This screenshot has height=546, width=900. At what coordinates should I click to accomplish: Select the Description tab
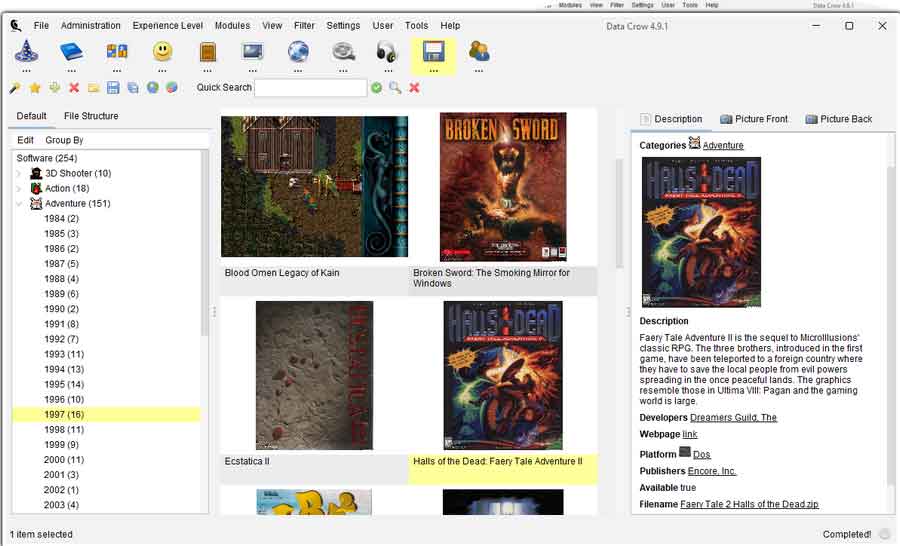click(x=671, y=119)
